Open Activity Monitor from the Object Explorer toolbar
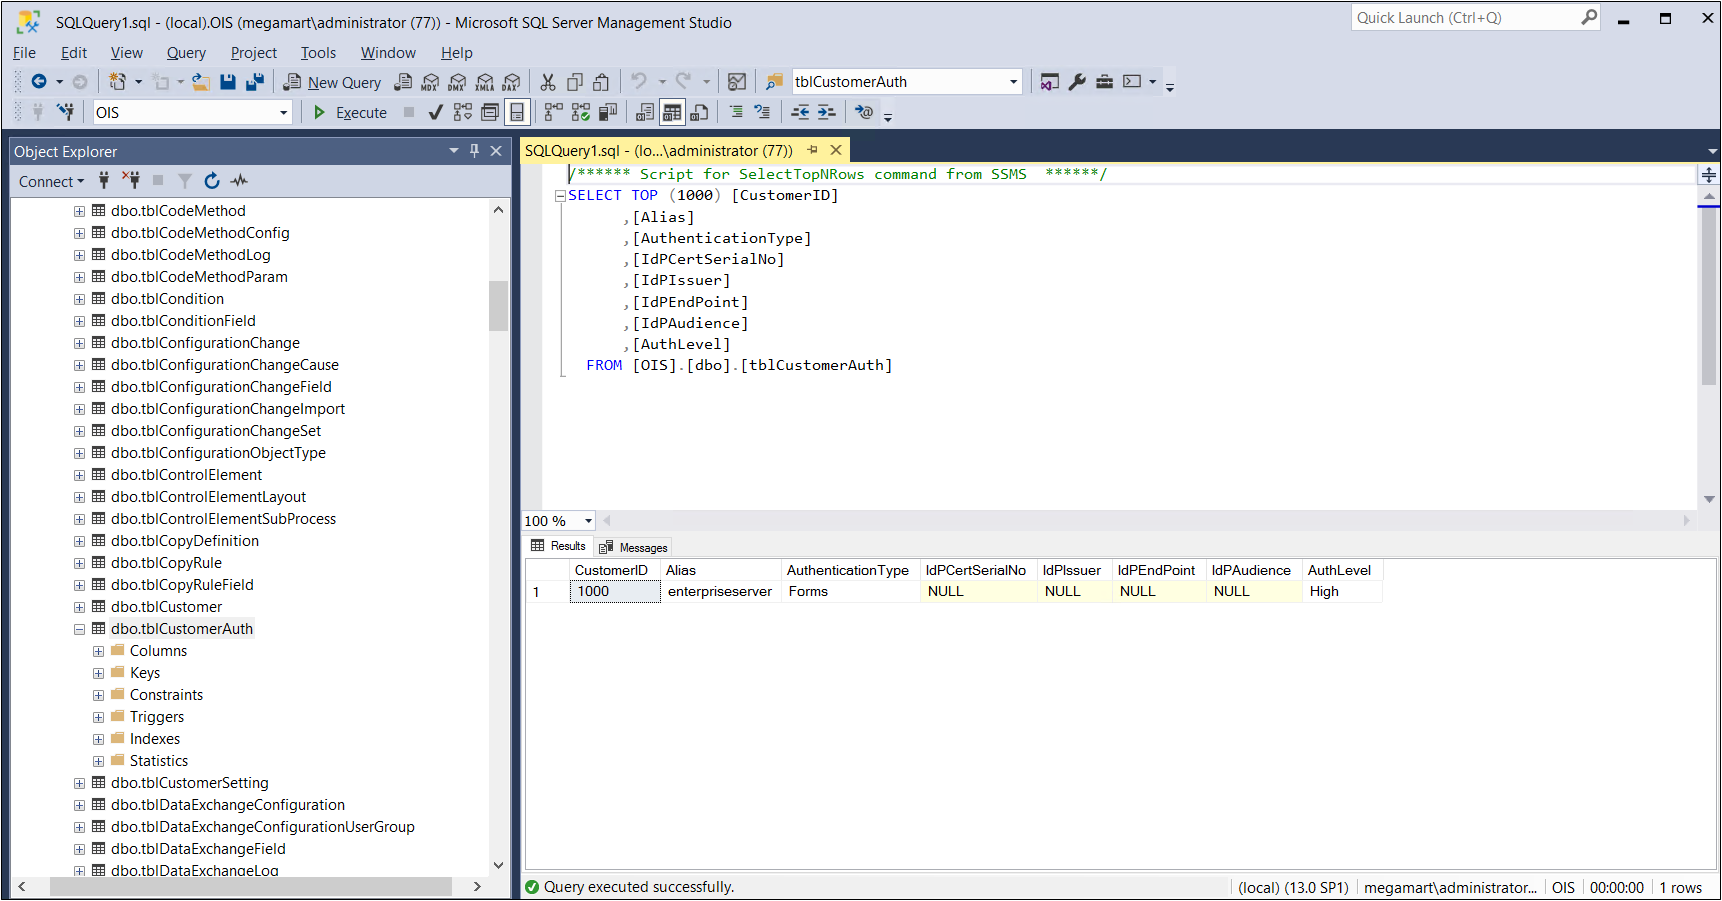1722x901 pixels. tap(239, 181)
